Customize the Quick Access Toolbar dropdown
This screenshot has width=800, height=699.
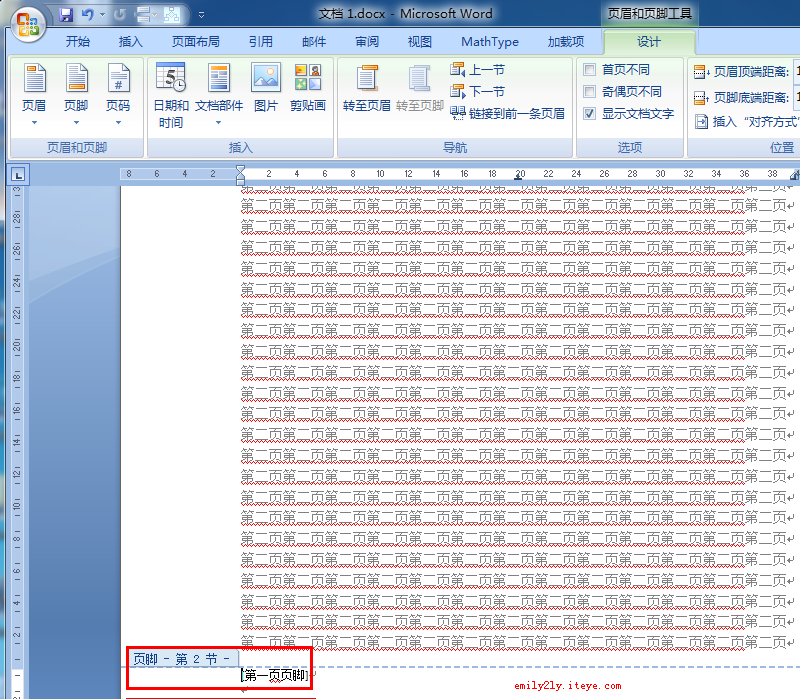coord(202,15)
